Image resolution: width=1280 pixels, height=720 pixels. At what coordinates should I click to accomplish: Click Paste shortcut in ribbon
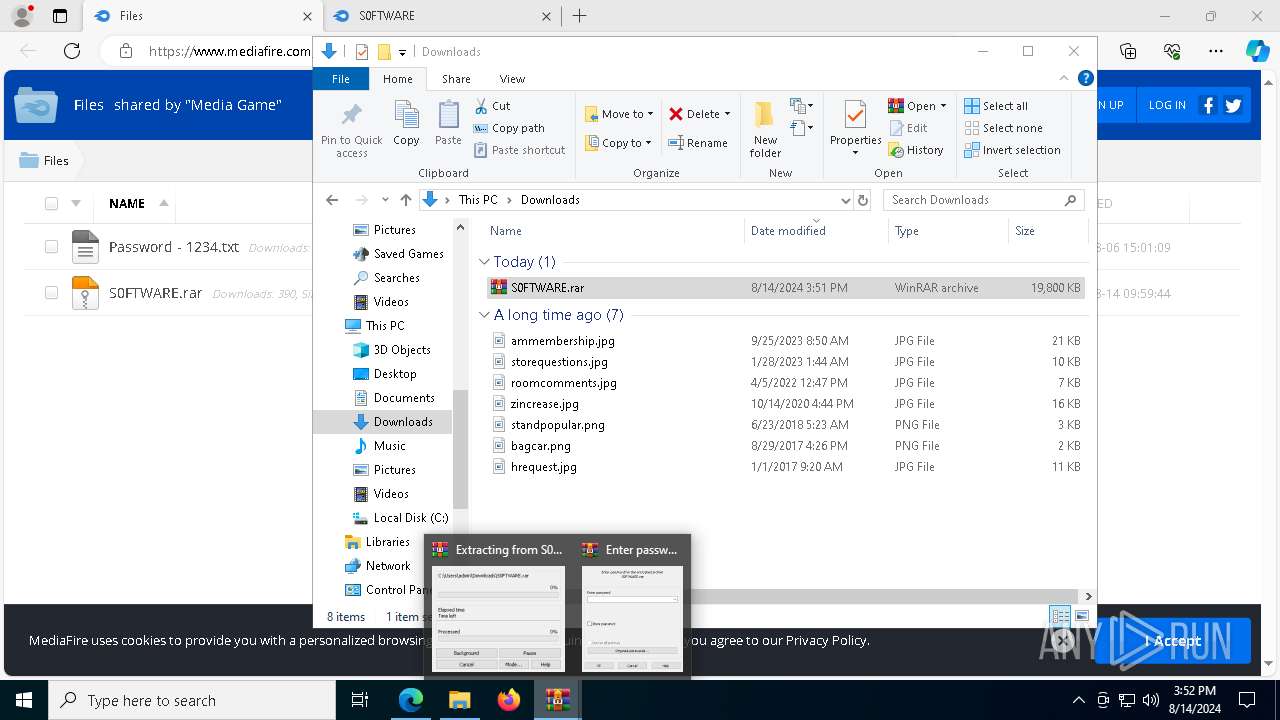tap(519, 150)
